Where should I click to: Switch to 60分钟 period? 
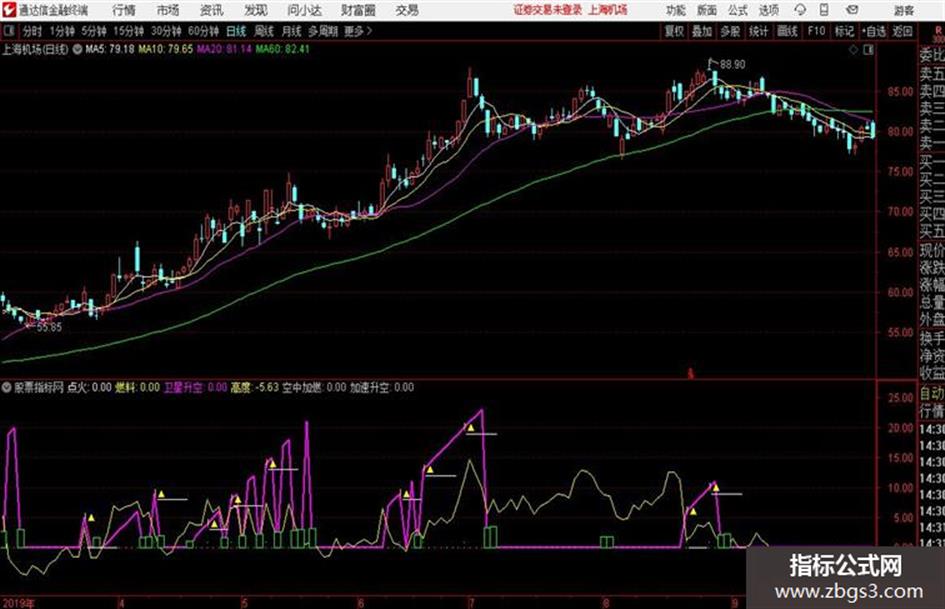tap(203, 31)
